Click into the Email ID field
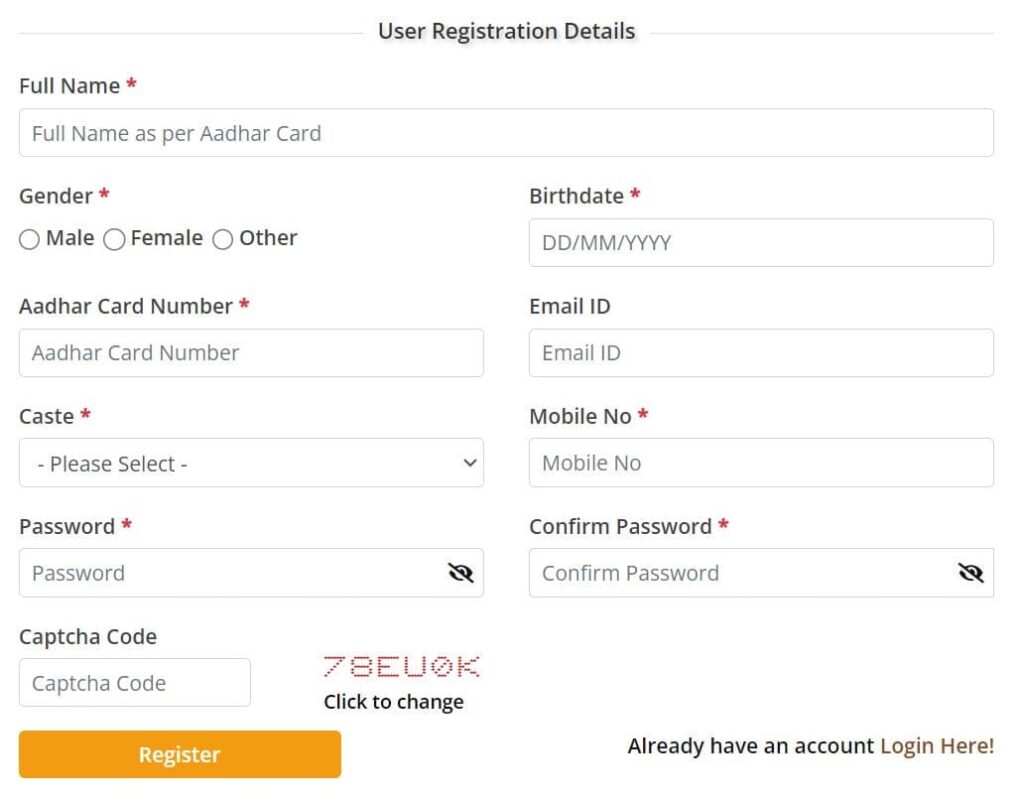This screenshot has height=801, width=1024. point(761,353)
